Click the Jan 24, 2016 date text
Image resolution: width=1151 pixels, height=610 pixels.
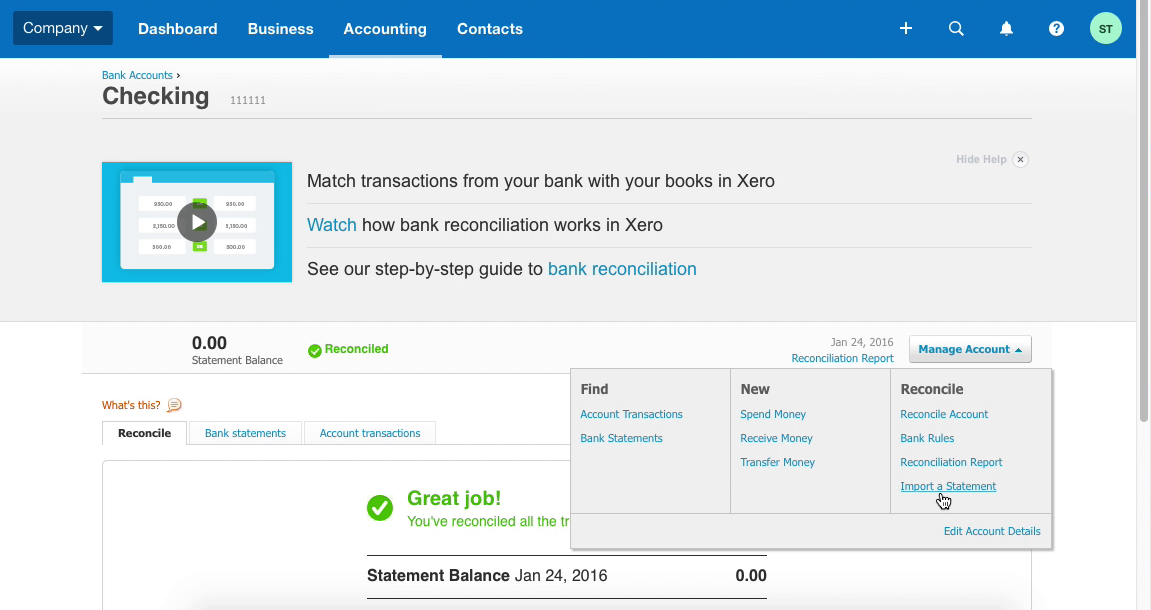click(x=862, y=342)
